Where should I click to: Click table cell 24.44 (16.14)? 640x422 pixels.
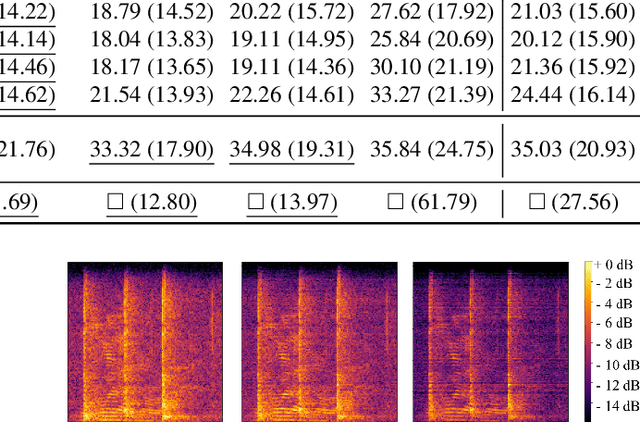click(x=573, y=94)
